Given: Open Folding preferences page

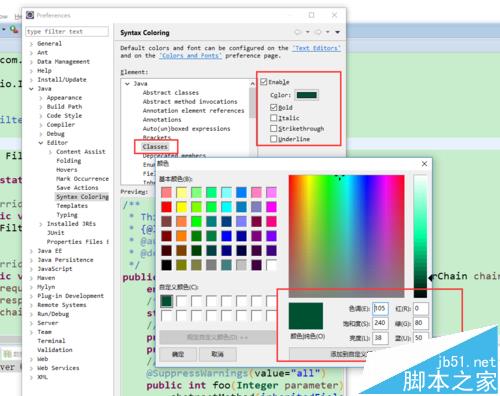Looking at the screenshot, I should click(69, 161).
